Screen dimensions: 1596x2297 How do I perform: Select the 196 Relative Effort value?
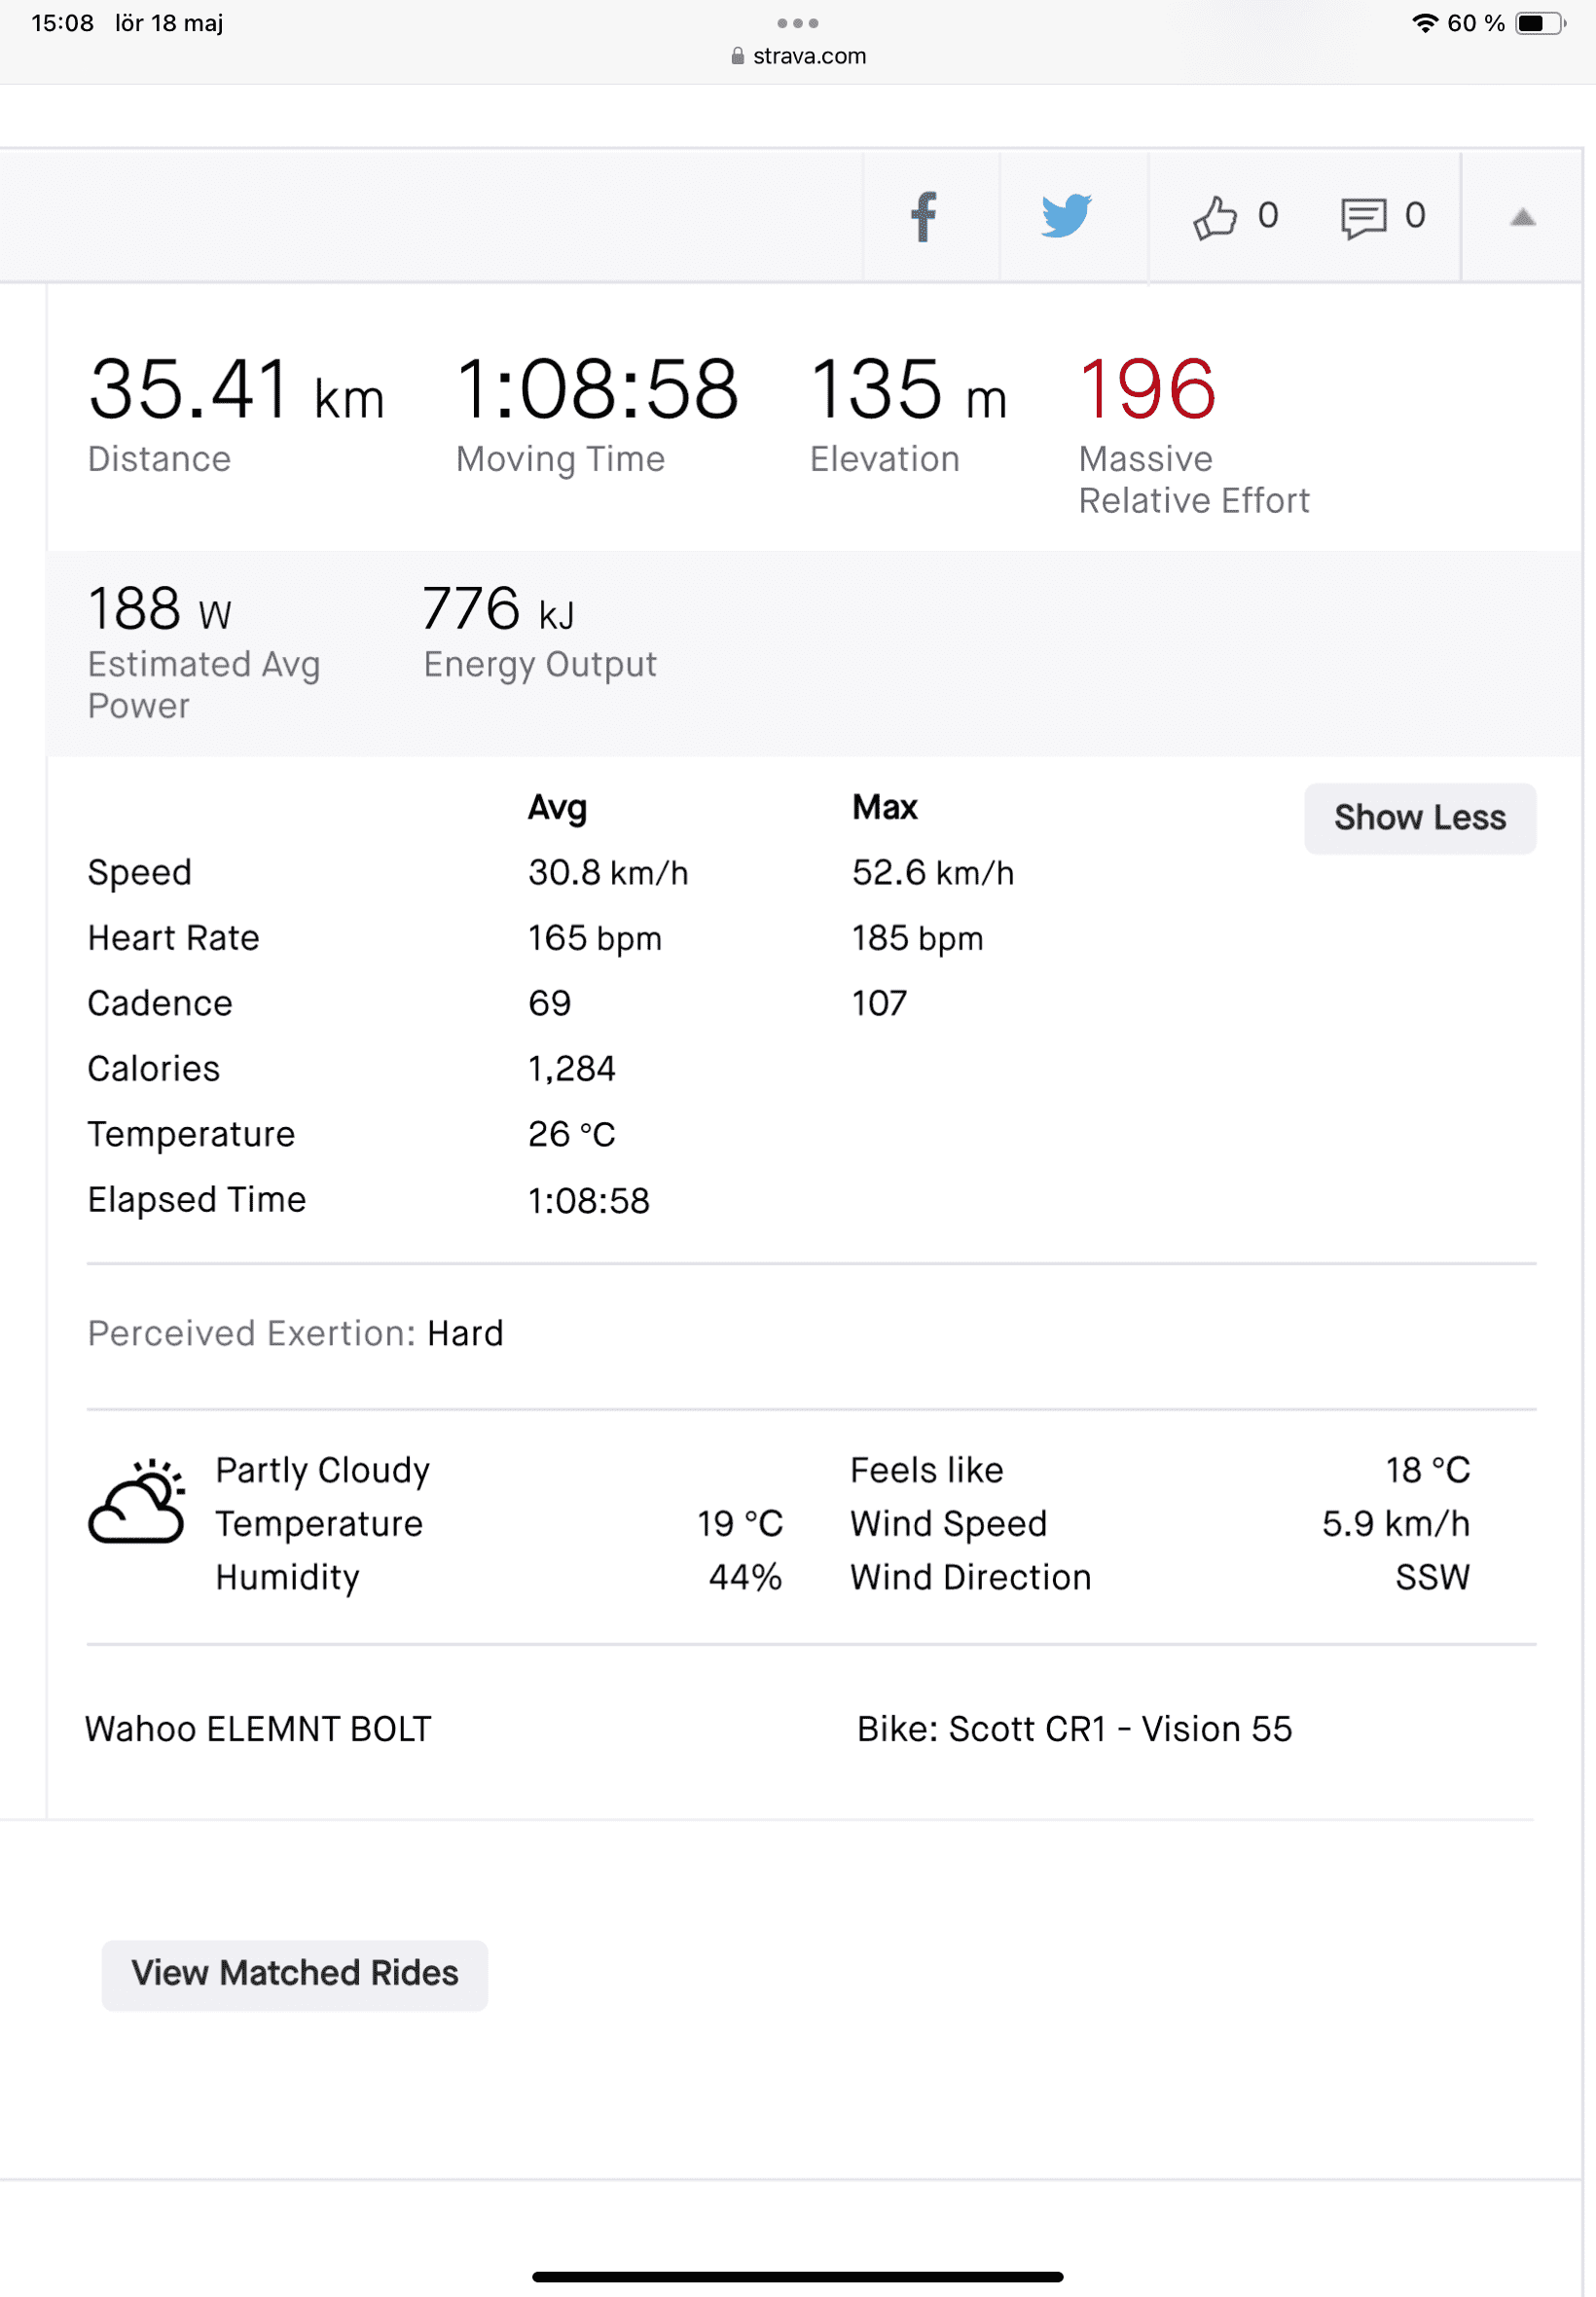[1147, 389]
